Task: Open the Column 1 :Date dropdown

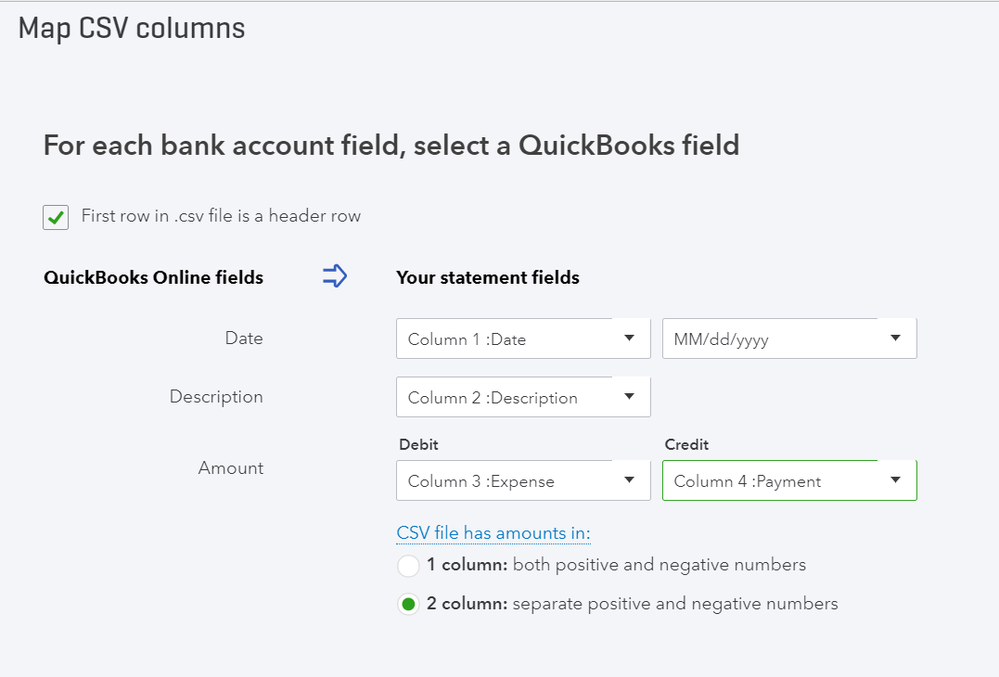Action: click(x=523, y=339)
